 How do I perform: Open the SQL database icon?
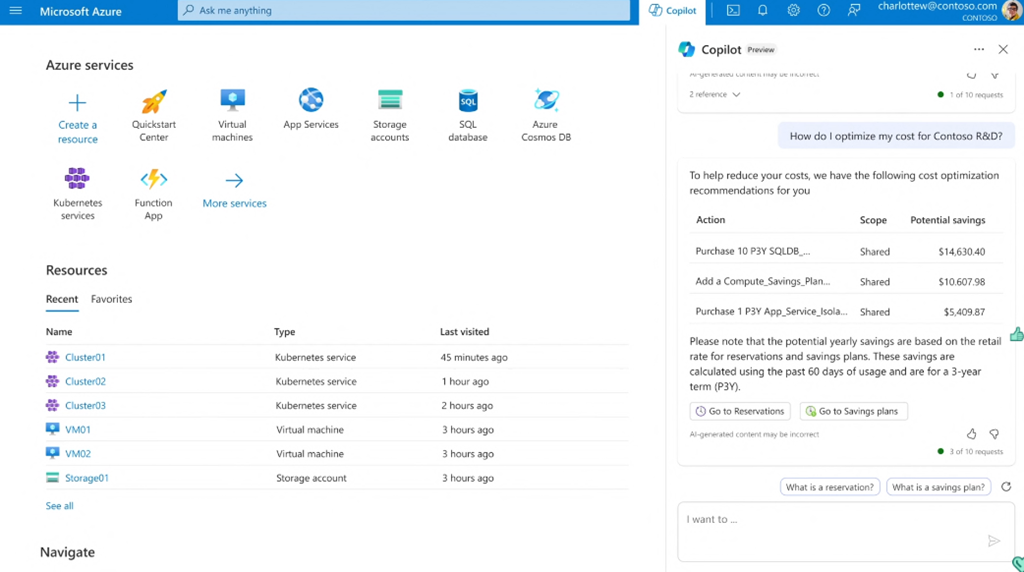(467, 101)
